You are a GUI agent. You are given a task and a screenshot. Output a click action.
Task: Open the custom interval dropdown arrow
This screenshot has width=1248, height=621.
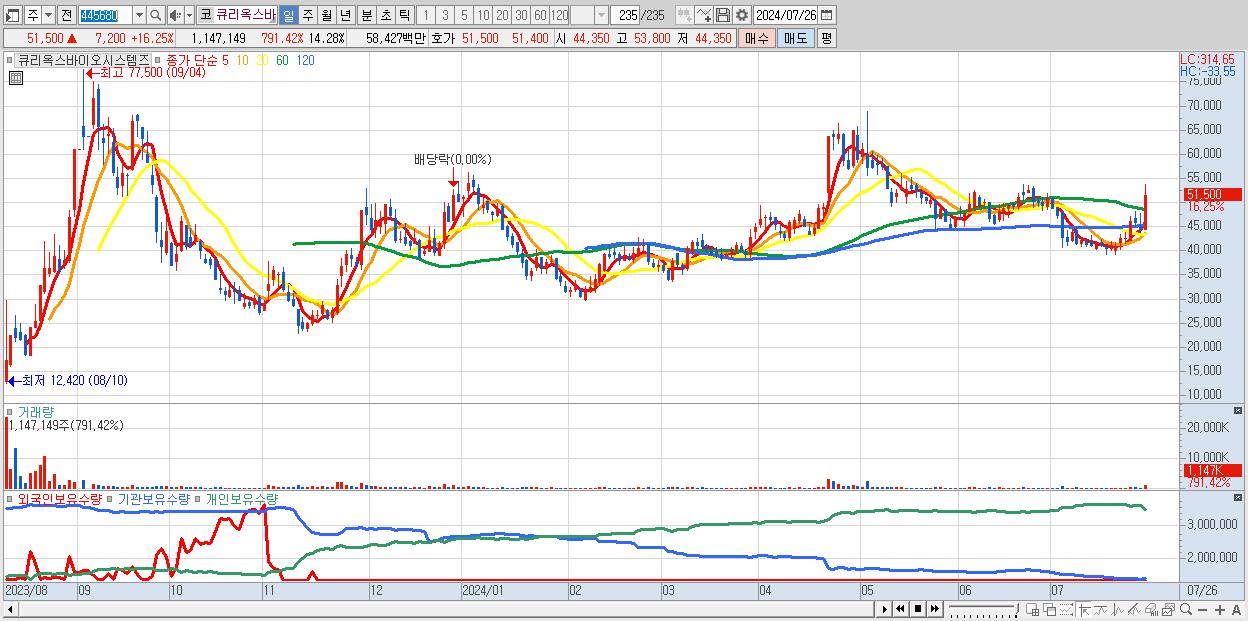[601, 15]
